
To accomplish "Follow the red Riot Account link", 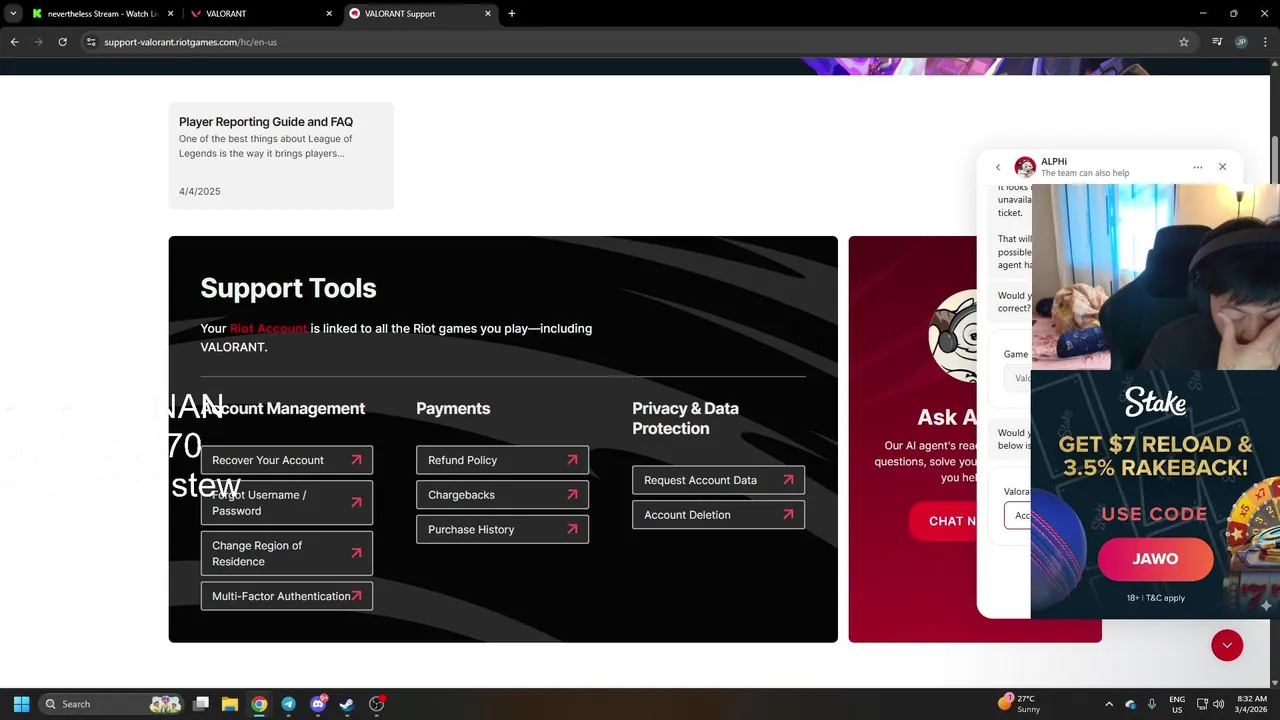I will 268,328.
